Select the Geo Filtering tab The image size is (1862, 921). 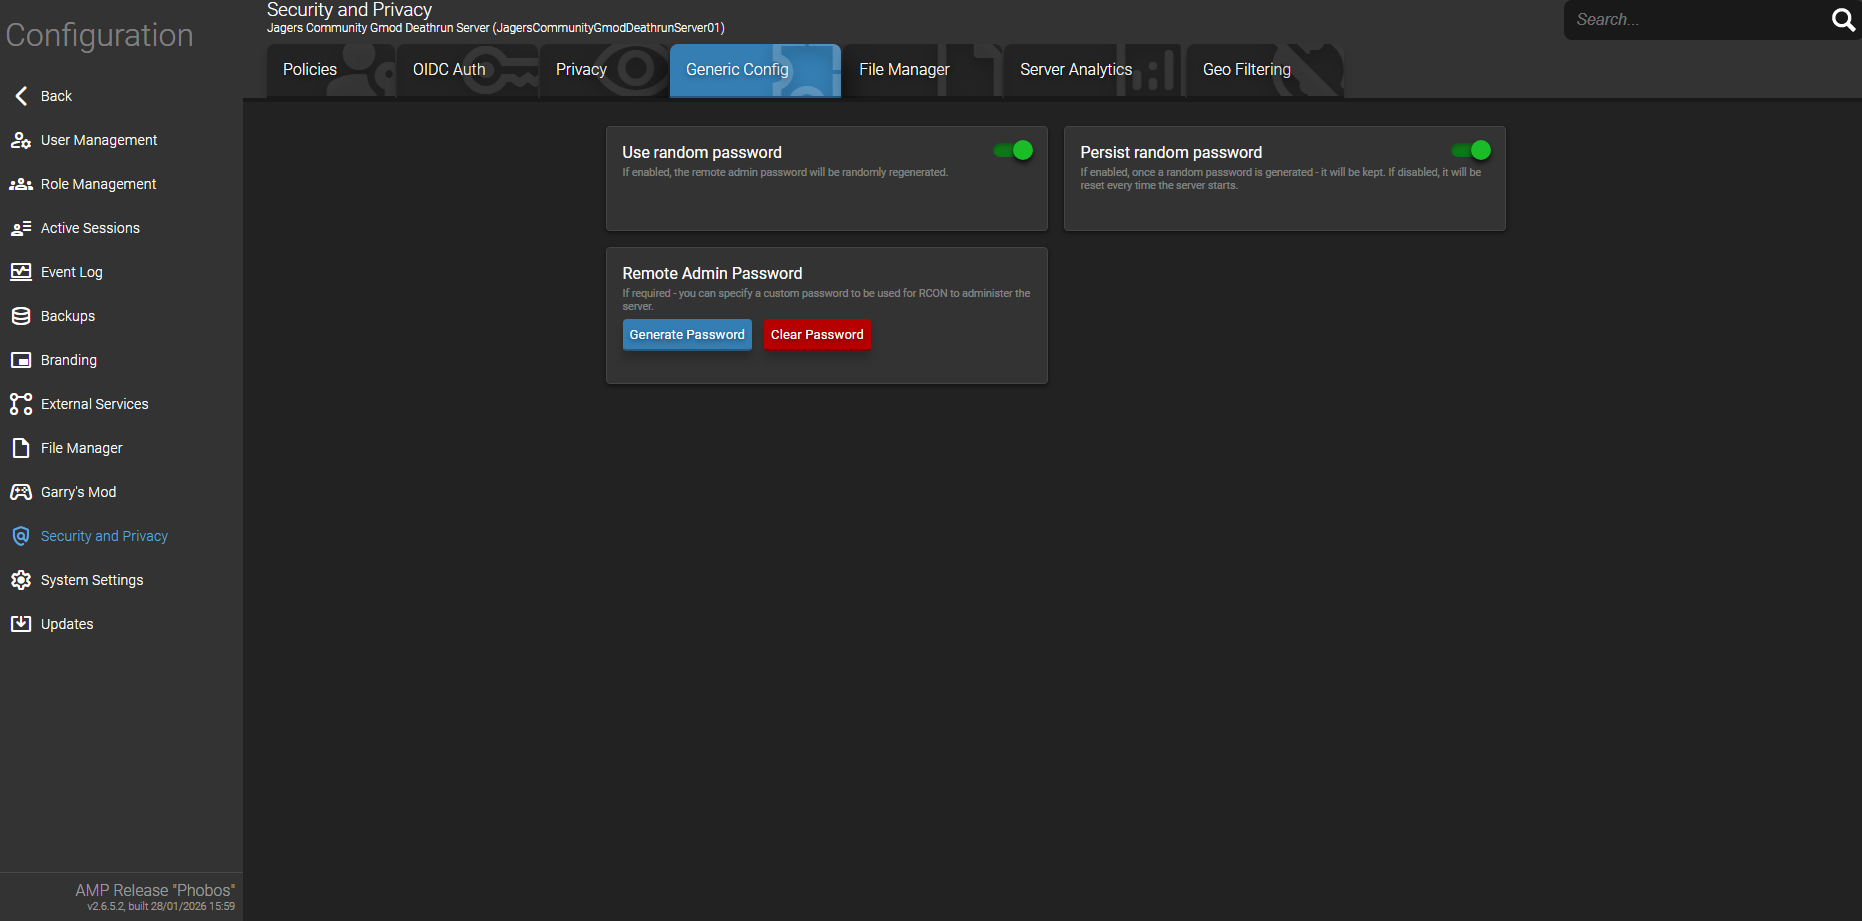tap(1246, 70)
